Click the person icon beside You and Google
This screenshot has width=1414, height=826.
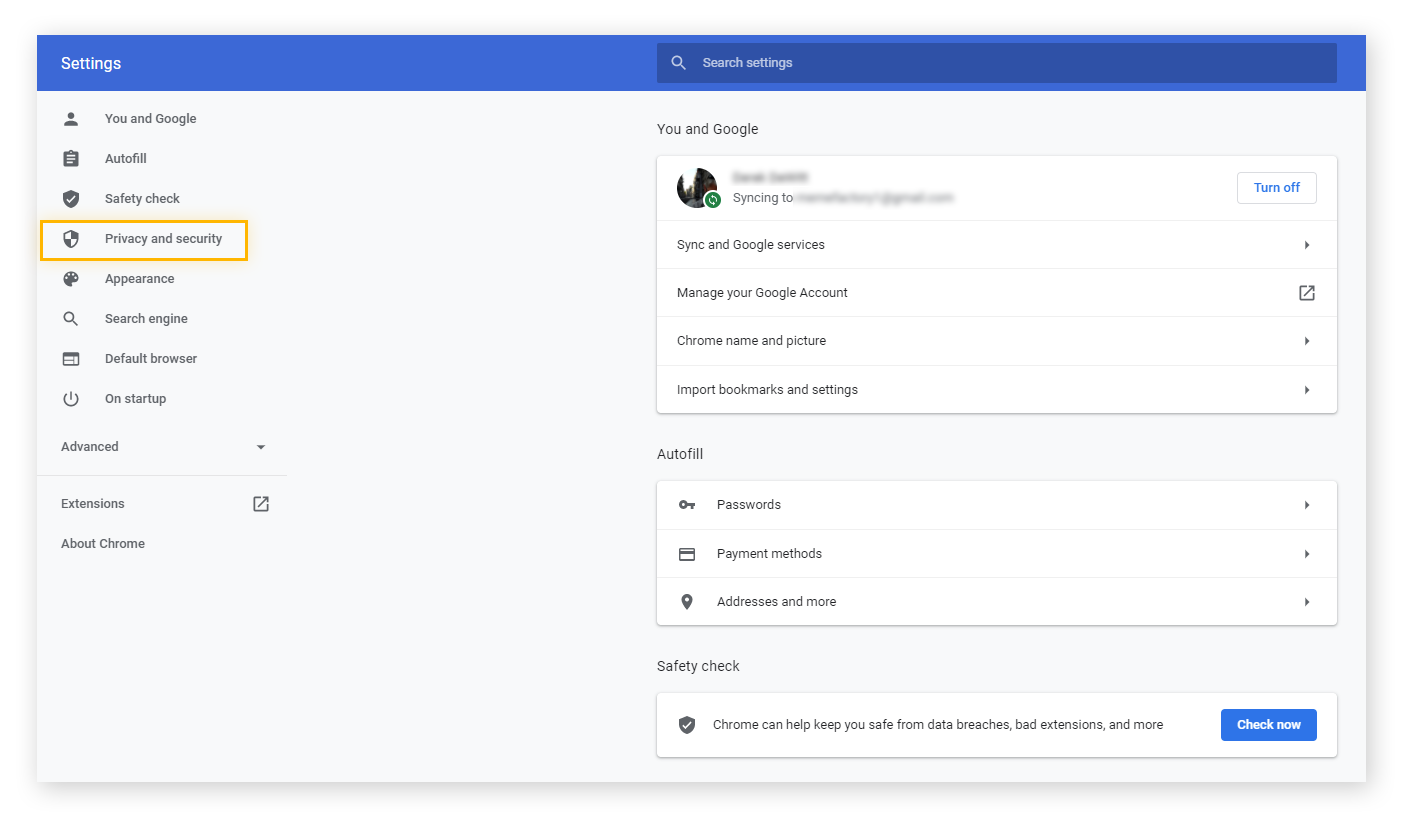(71, 119)
